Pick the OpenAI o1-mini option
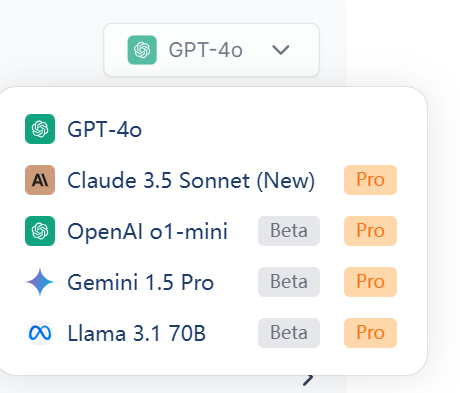 point(213,231)
